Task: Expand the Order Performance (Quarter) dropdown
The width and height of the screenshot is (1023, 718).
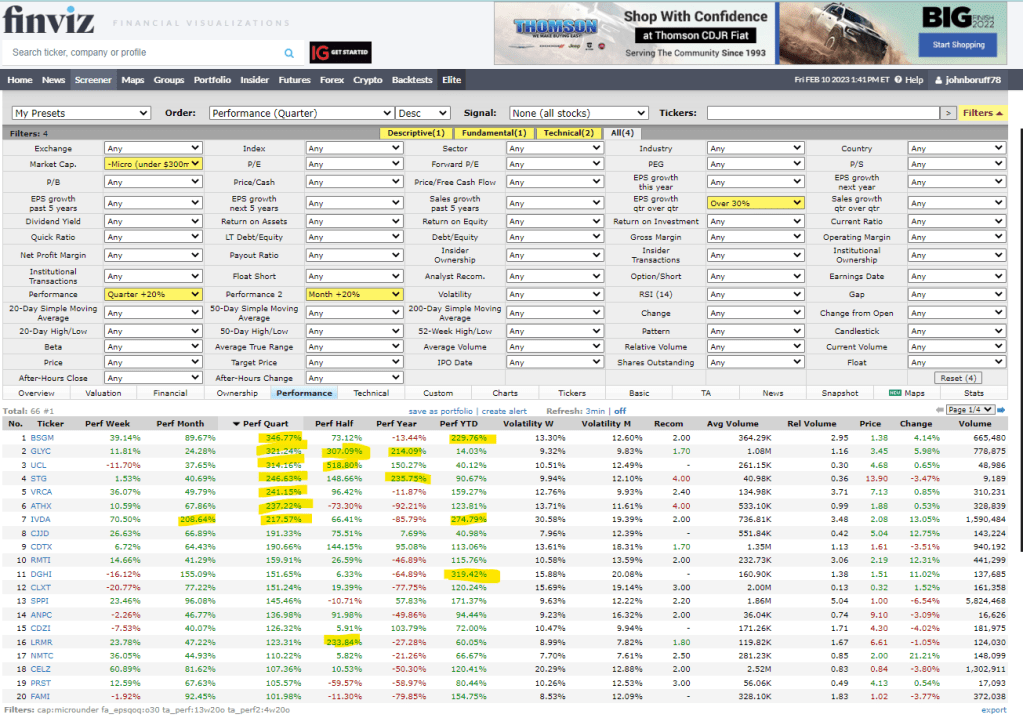Action: tap(301, 113)
